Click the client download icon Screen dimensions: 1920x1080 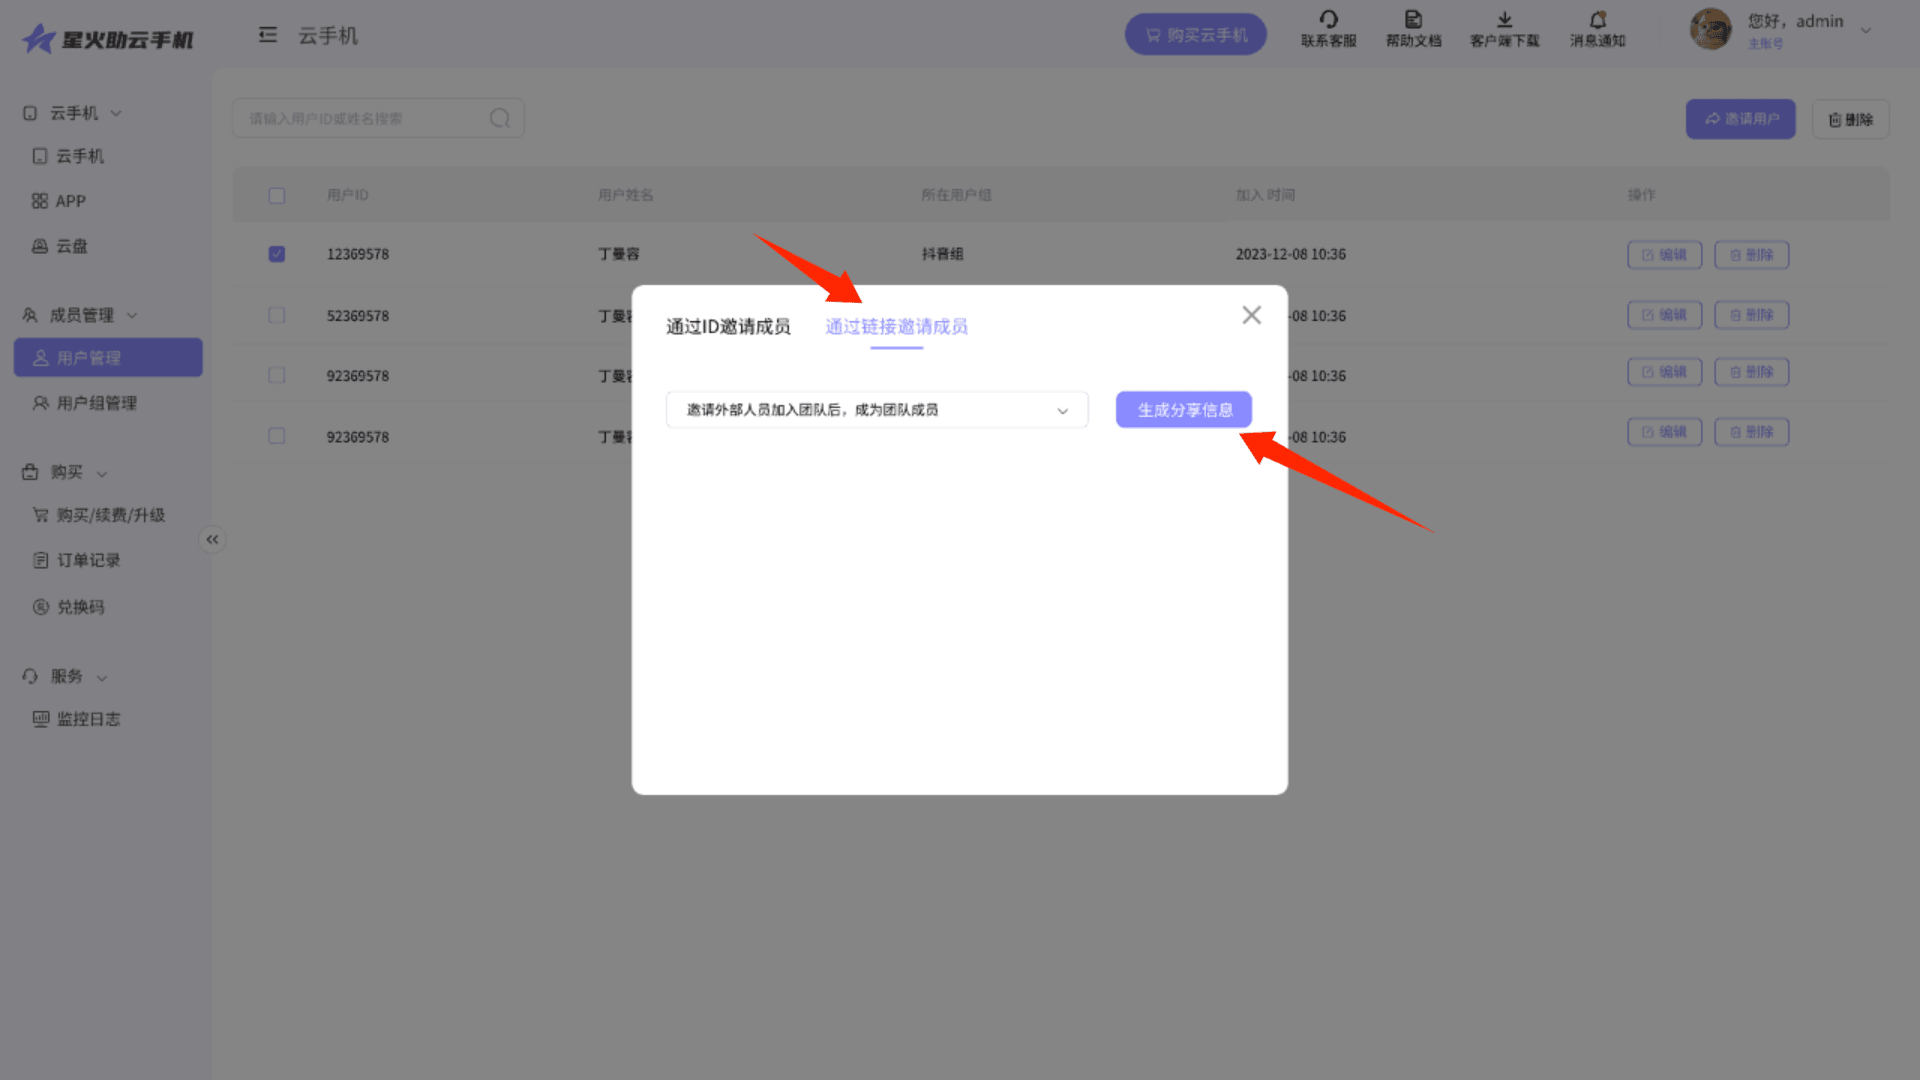[x=1504, y=20]
